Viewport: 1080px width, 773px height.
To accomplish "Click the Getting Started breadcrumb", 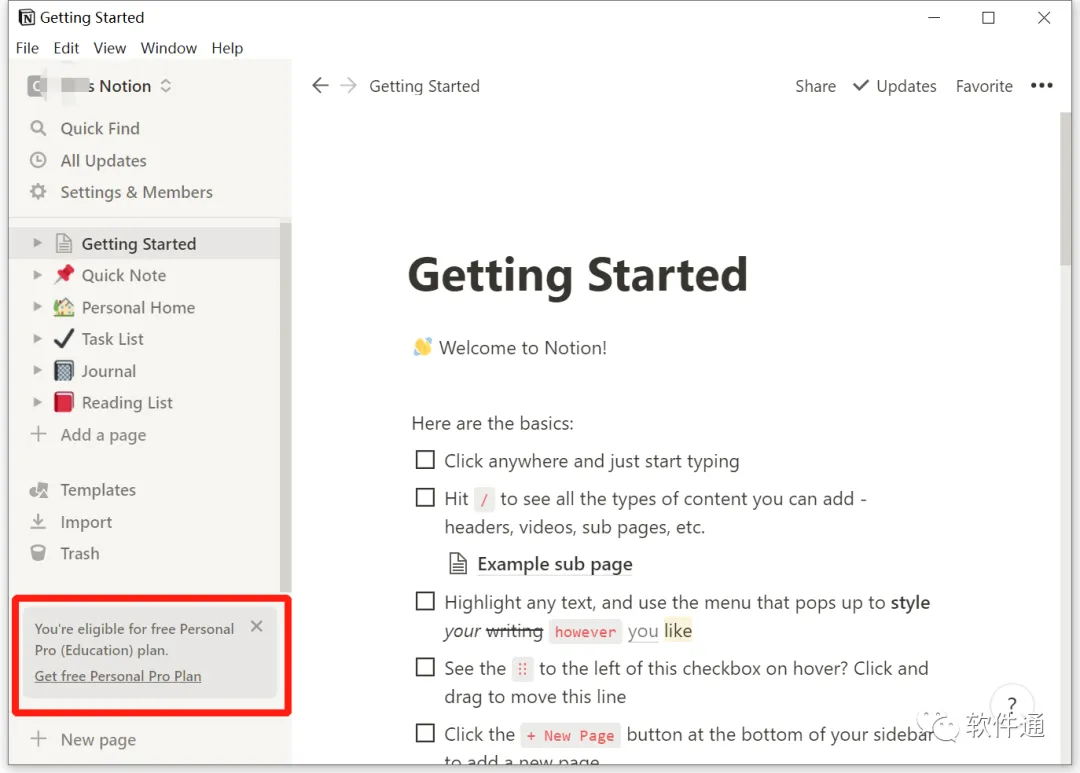I will click(424, 86).
